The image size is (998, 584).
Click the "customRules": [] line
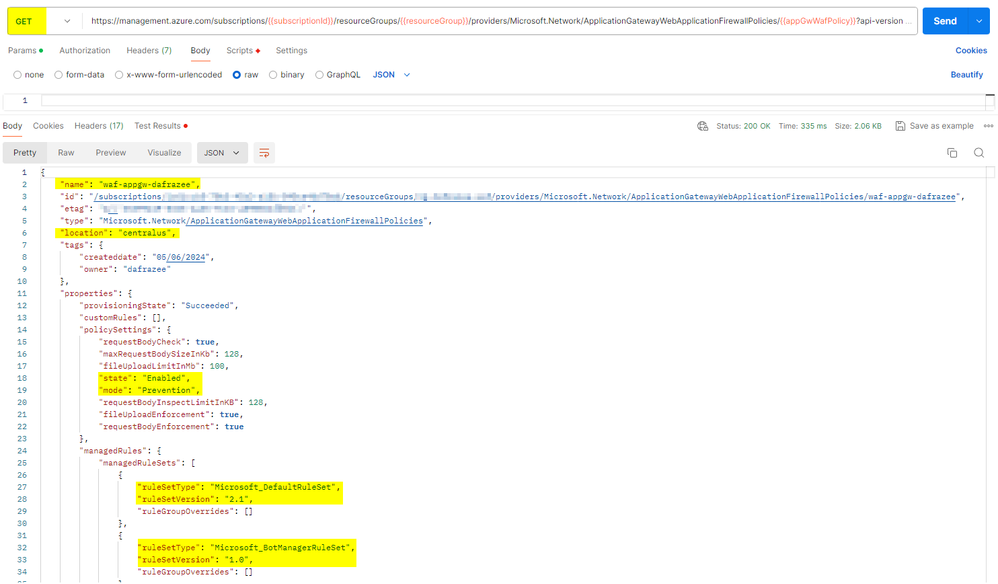122,317
